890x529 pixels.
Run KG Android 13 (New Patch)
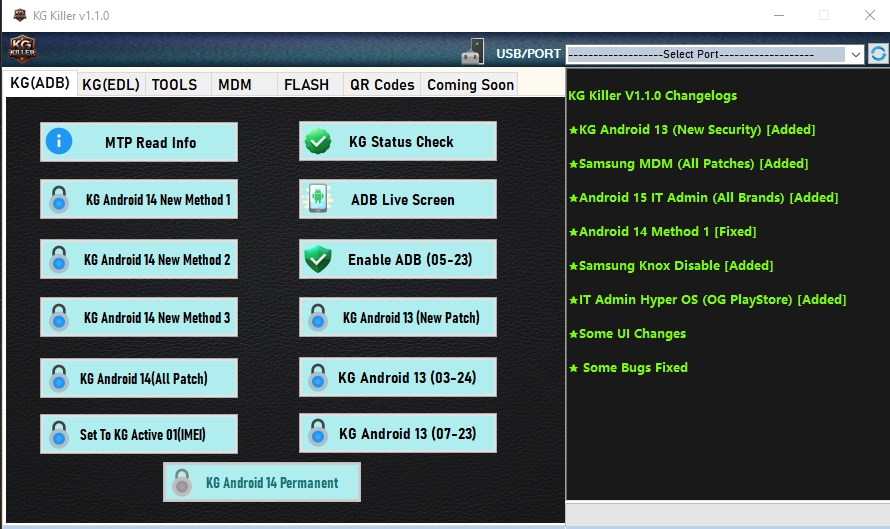pos(398,317)
